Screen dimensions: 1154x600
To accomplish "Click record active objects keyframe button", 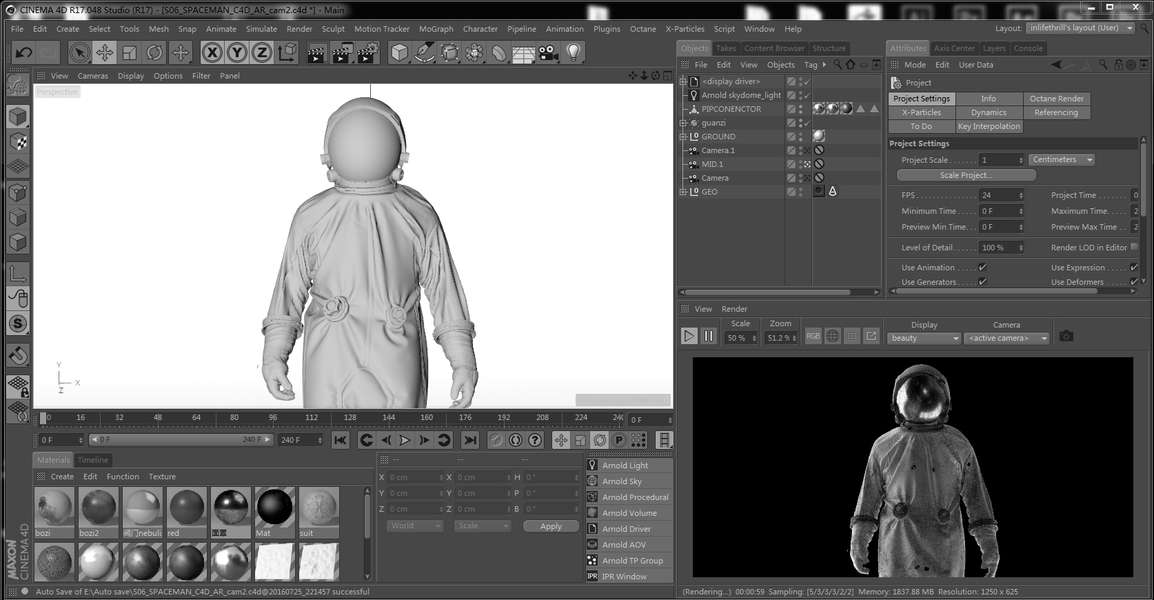I will click(496, 440).
